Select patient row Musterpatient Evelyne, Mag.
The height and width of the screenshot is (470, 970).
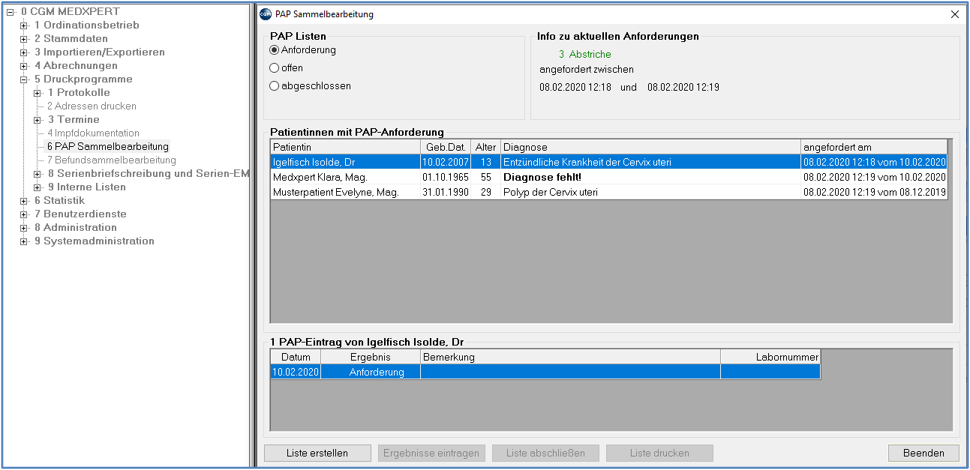click(609, 192)
